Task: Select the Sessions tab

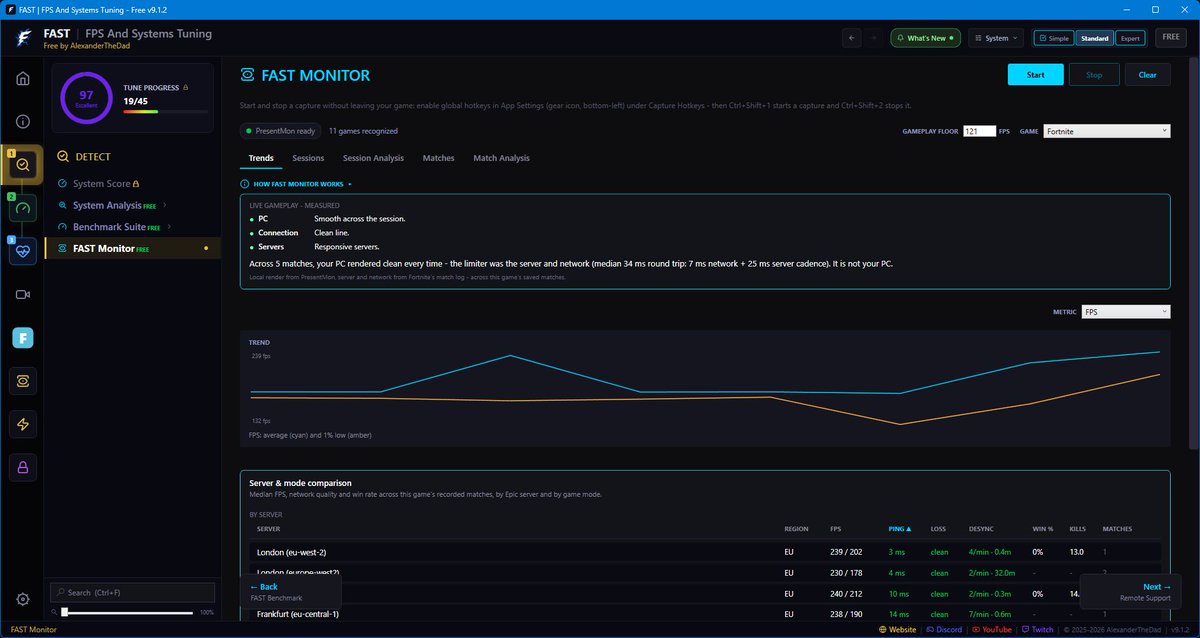Action: point(308,158)
